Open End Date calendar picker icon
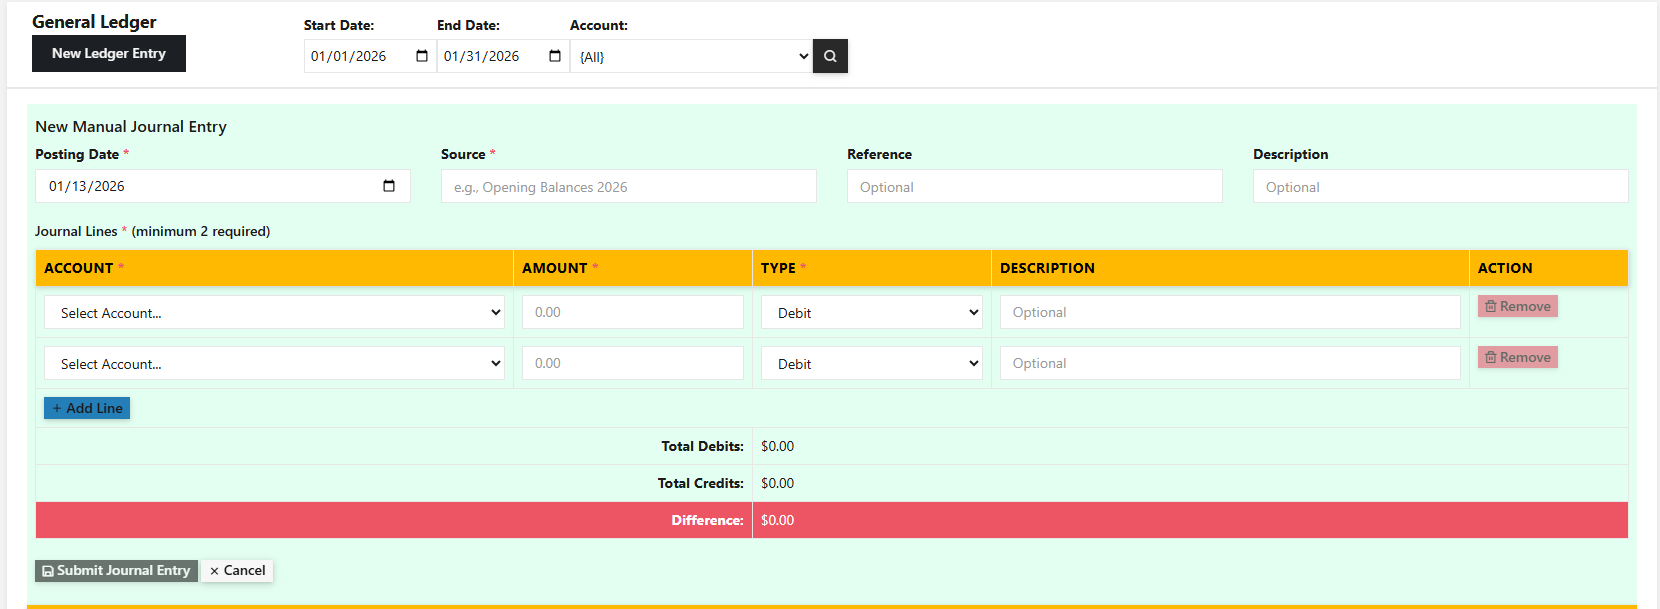The height and width of the screenshot is (609, 1660). tap(555, 56)
